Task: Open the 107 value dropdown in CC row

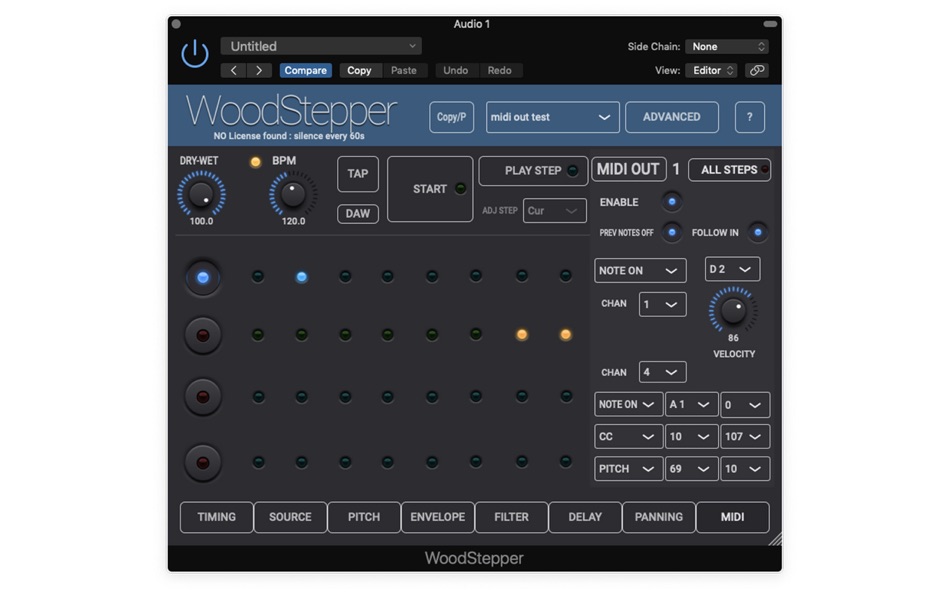Action: click(745, 436)
